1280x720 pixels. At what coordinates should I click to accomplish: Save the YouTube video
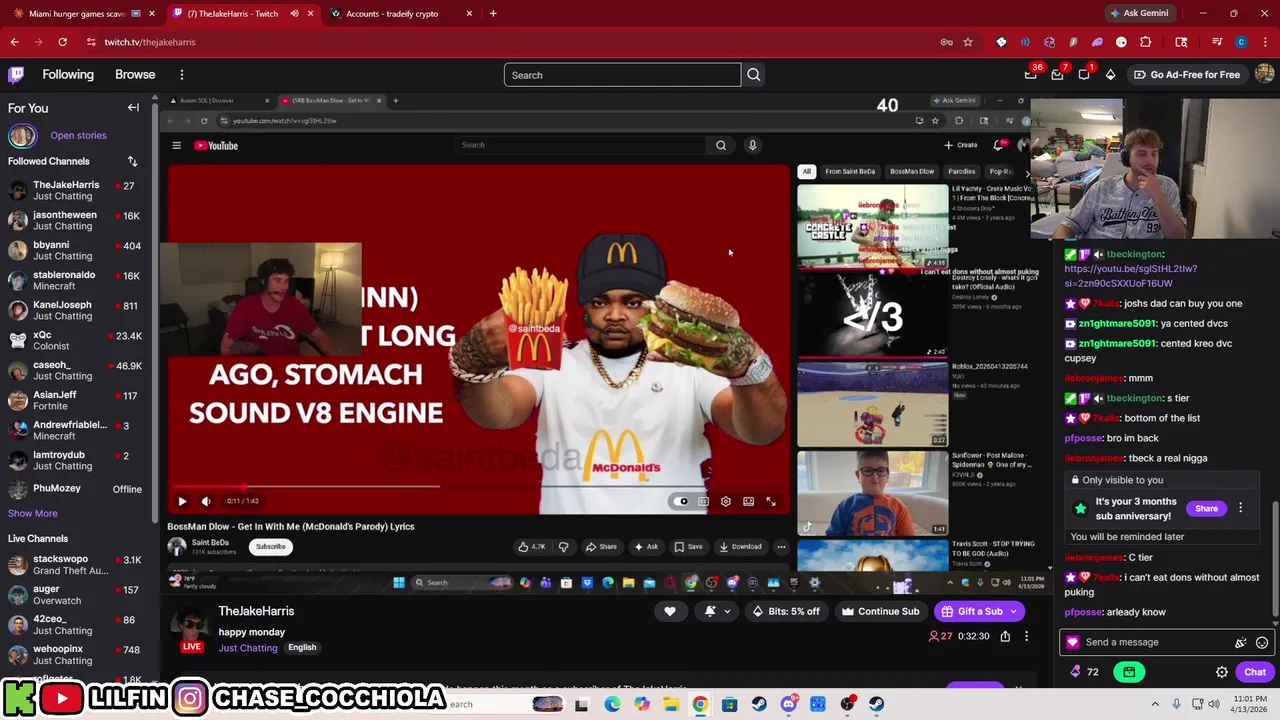pyautogui.click(x=688, y=547)
